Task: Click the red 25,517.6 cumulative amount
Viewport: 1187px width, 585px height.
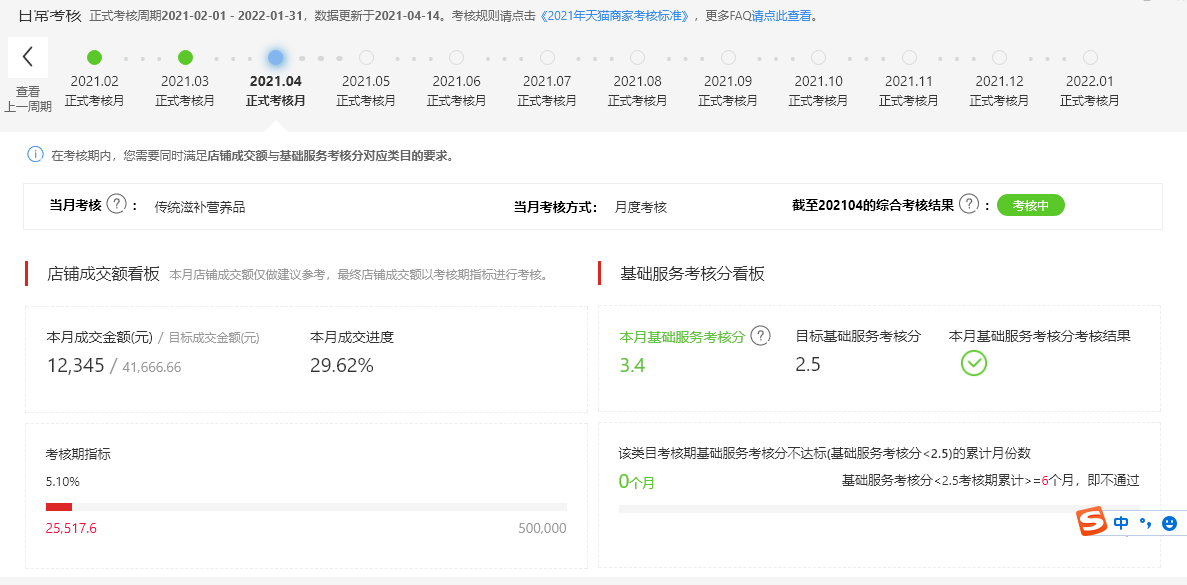Action: pyautogui.click(x=71, y=528)
